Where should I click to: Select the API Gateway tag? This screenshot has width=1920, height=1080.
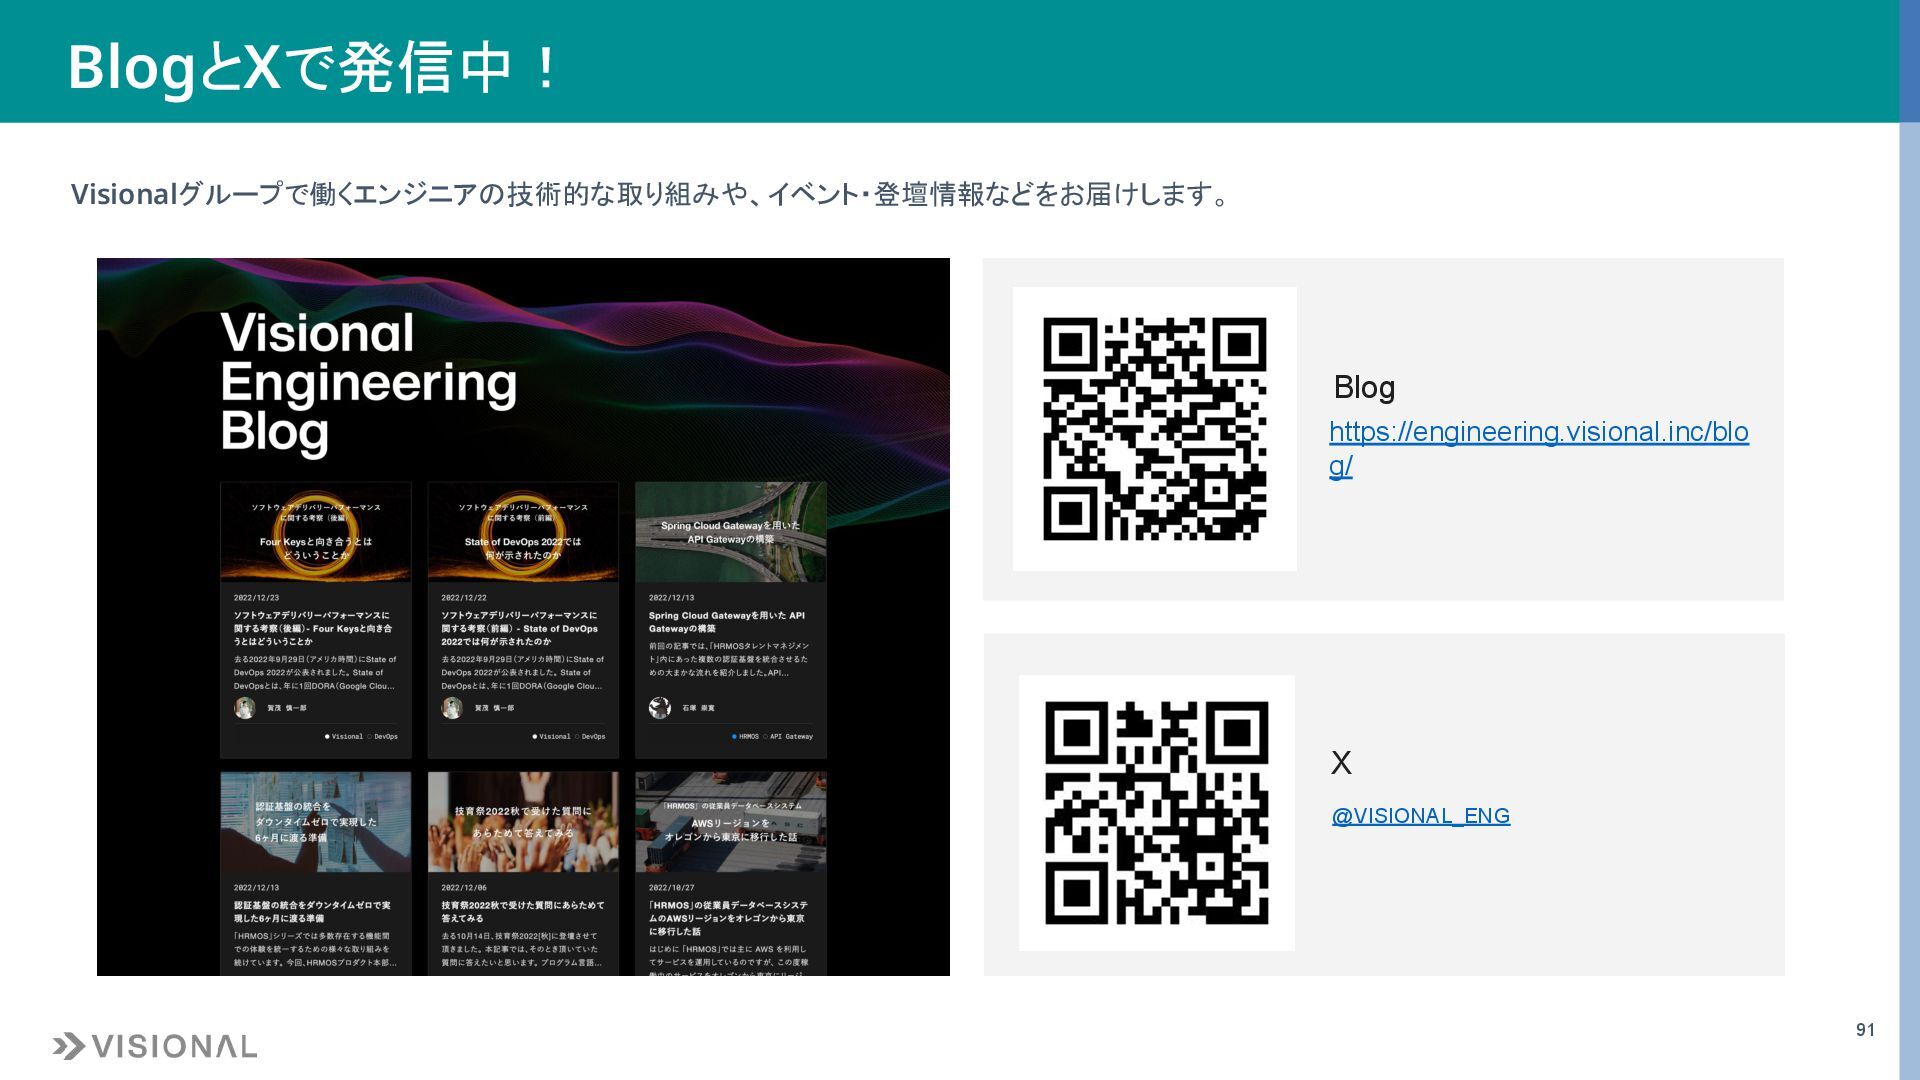(789, 737)
